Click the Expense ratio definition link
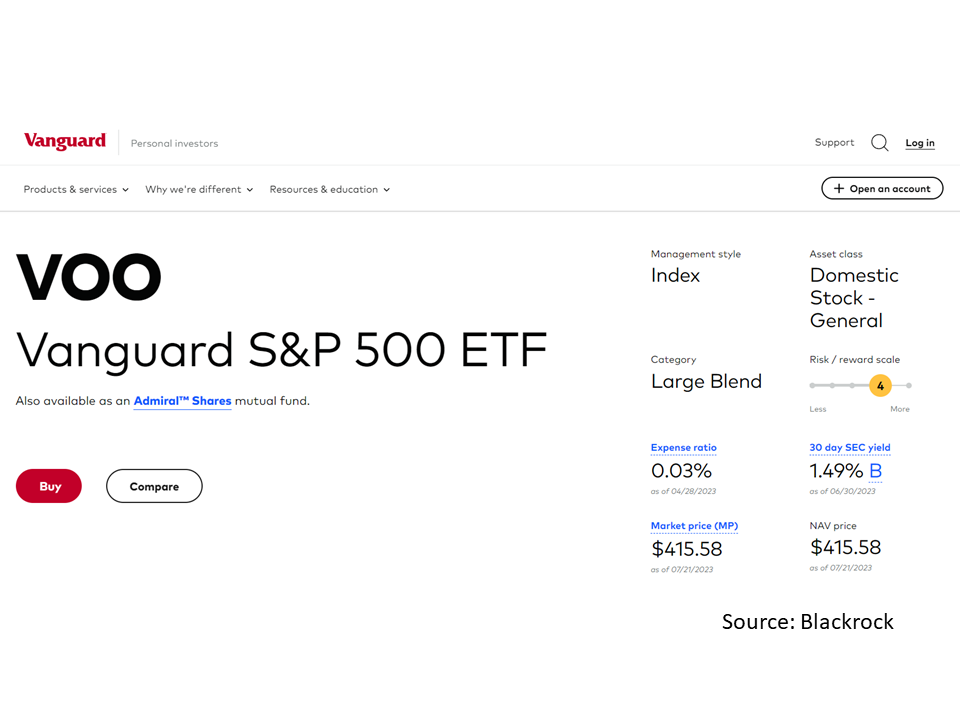 tap(683, 448)
